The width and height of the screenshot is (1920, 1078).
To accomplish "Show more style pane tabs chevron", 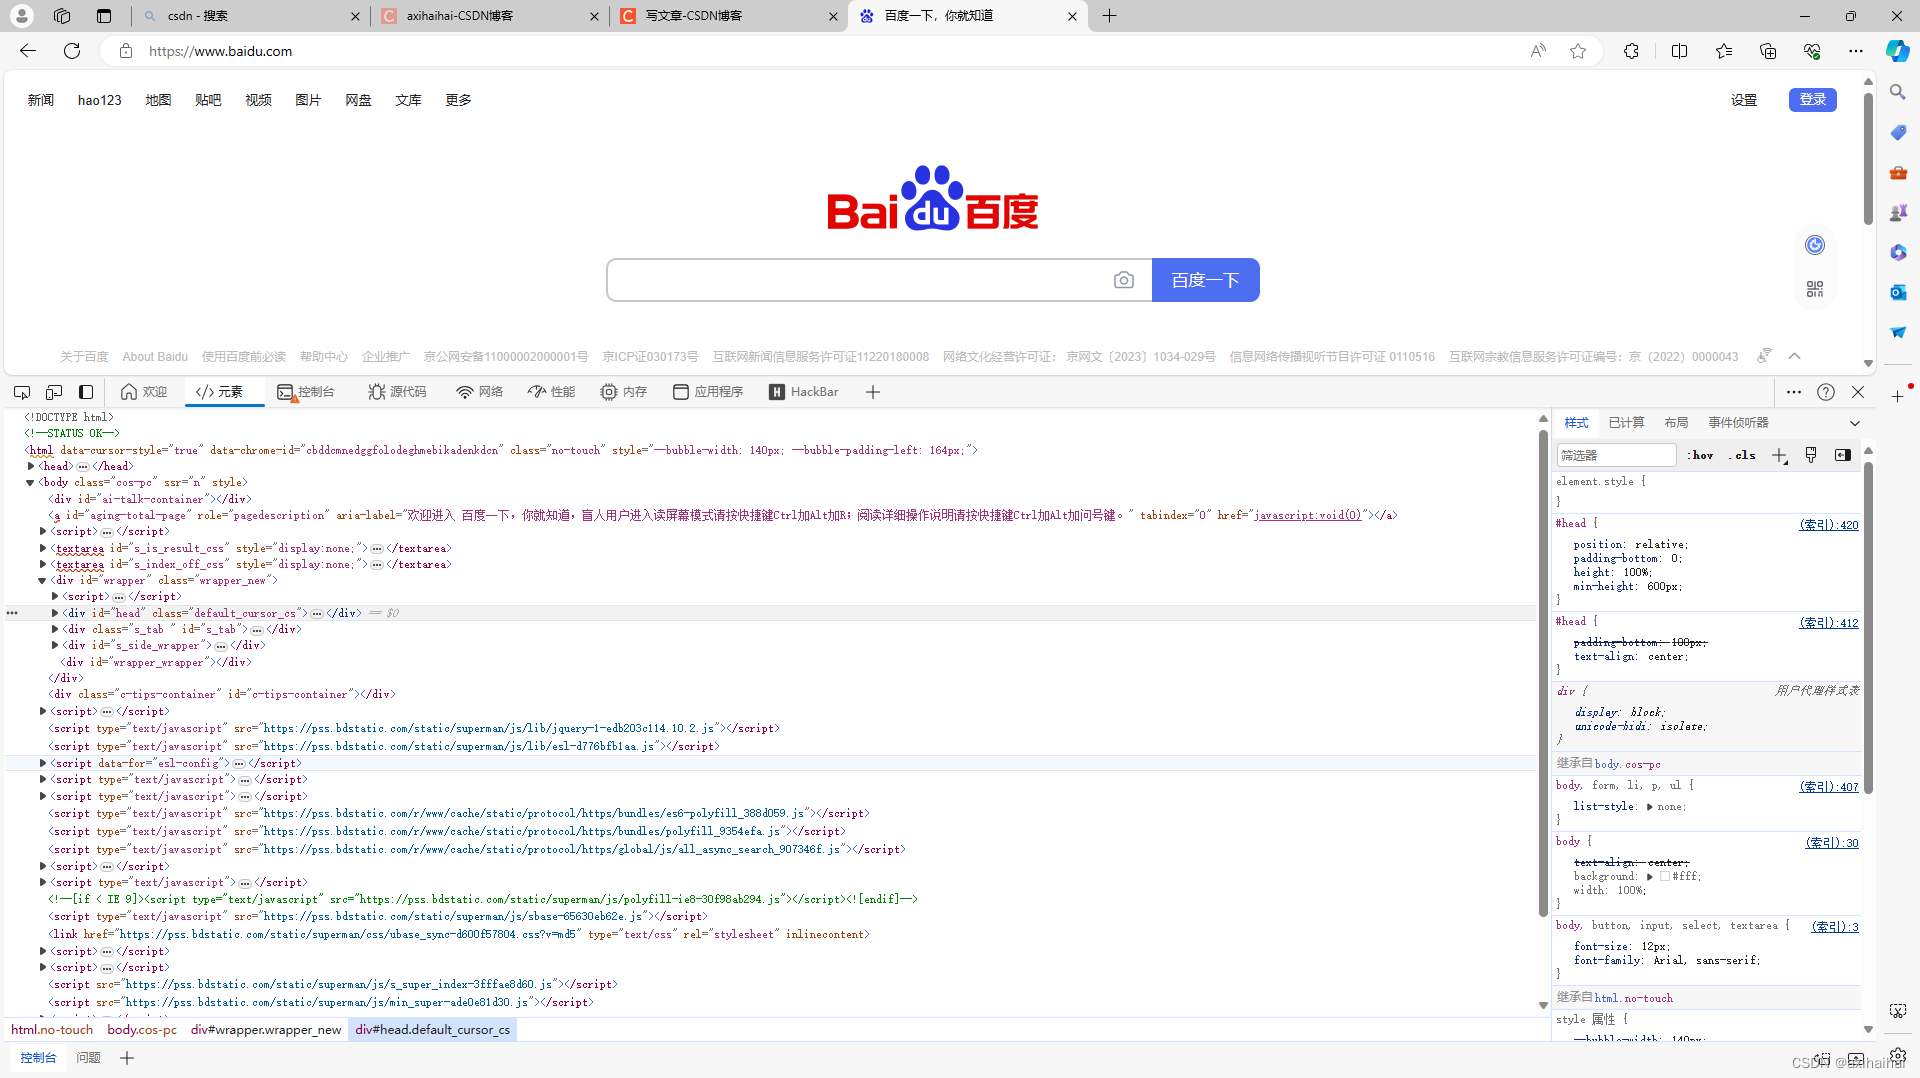I will pos(1855,423).
